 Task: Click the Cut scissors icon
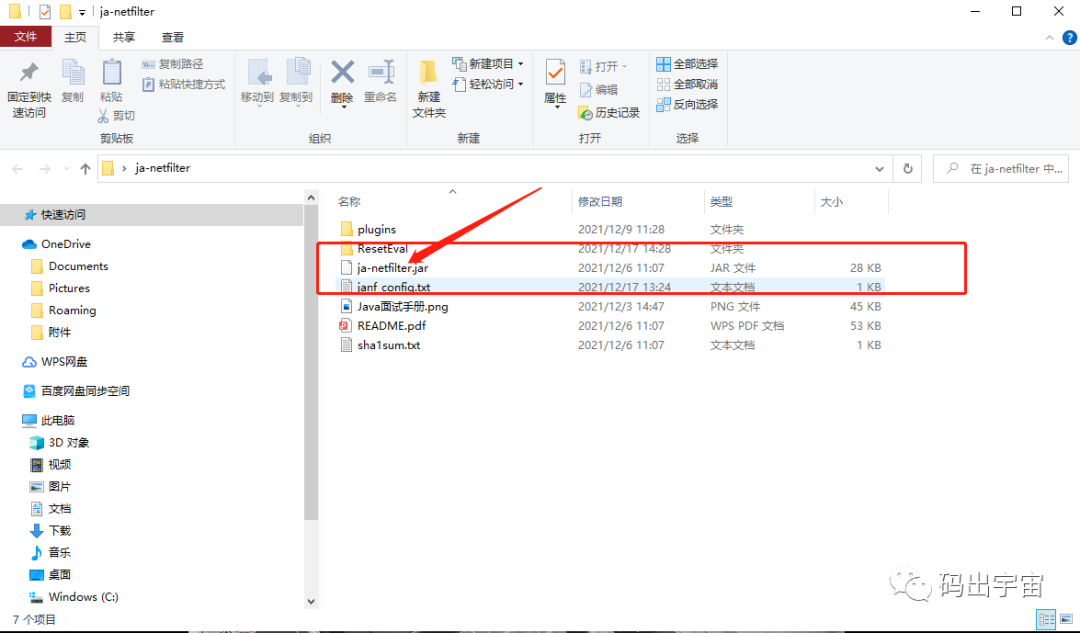pyautogui.click(x=103, y=115)
